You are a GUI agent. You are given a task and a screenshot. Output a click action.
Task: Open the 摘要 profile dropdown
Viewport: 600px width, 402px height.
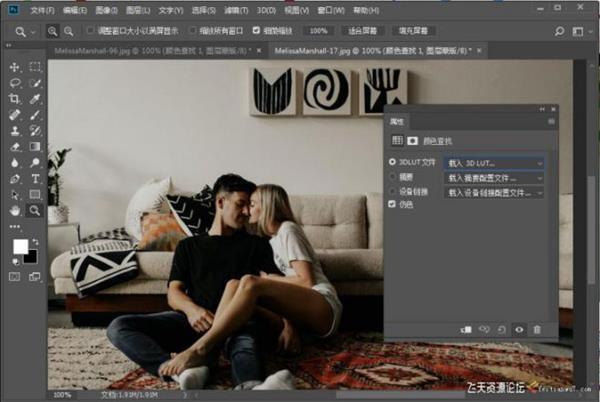pos(494,177)
